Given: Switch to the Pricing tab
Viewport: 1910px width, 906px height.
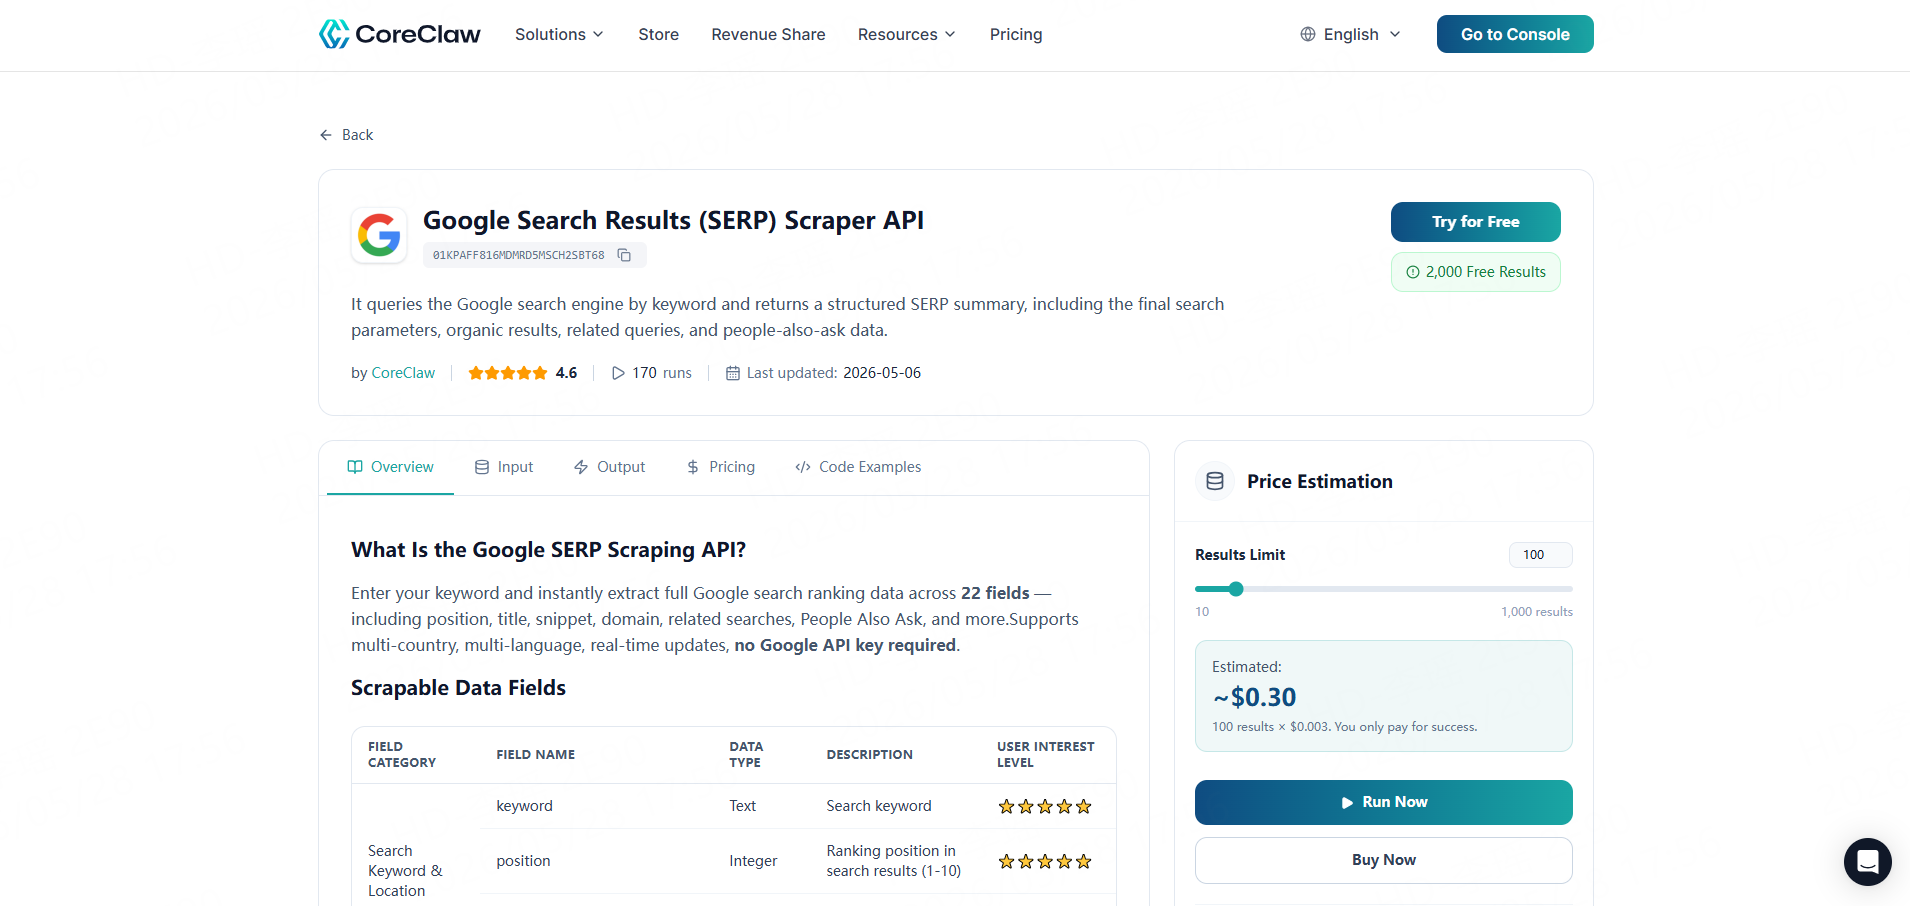Looking at the screenshot, I should (720, 467).
